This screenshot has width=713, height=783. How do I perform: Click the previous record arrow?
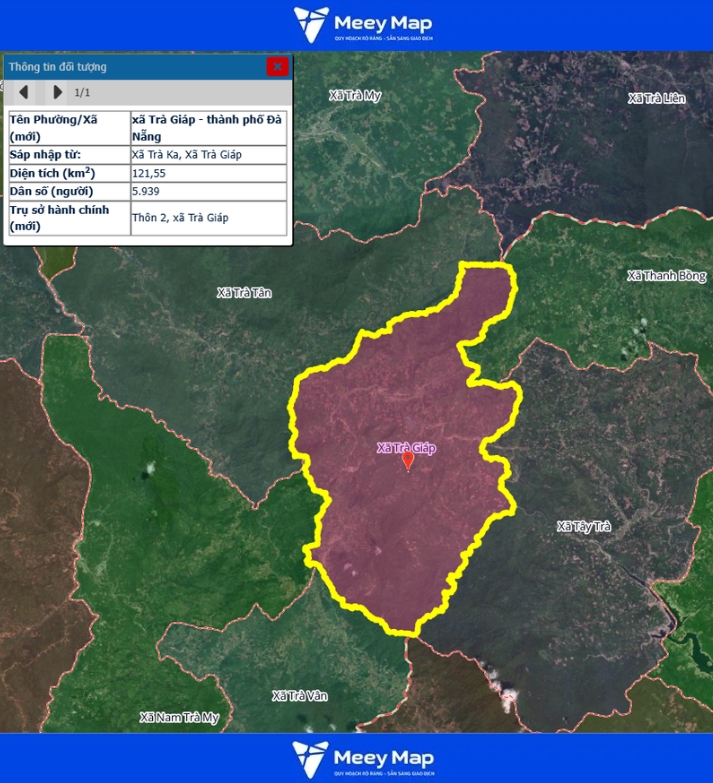[23, 92]
